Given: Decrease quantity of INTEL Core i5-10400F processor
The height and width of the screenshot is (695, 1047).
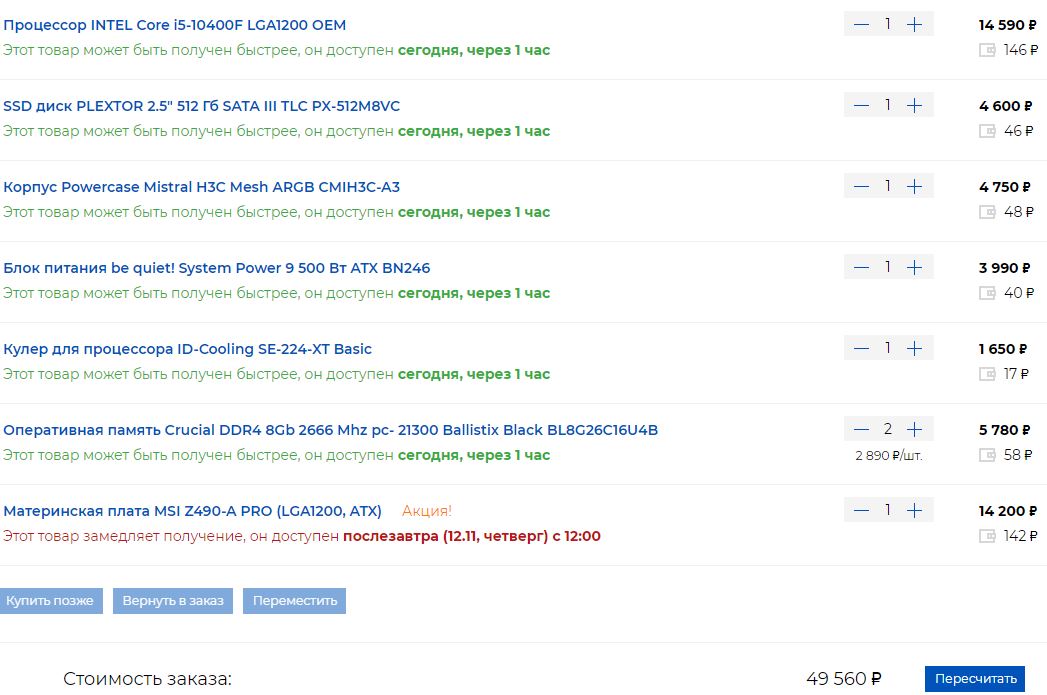Looking at the screenshot, I should pos(861,25).
